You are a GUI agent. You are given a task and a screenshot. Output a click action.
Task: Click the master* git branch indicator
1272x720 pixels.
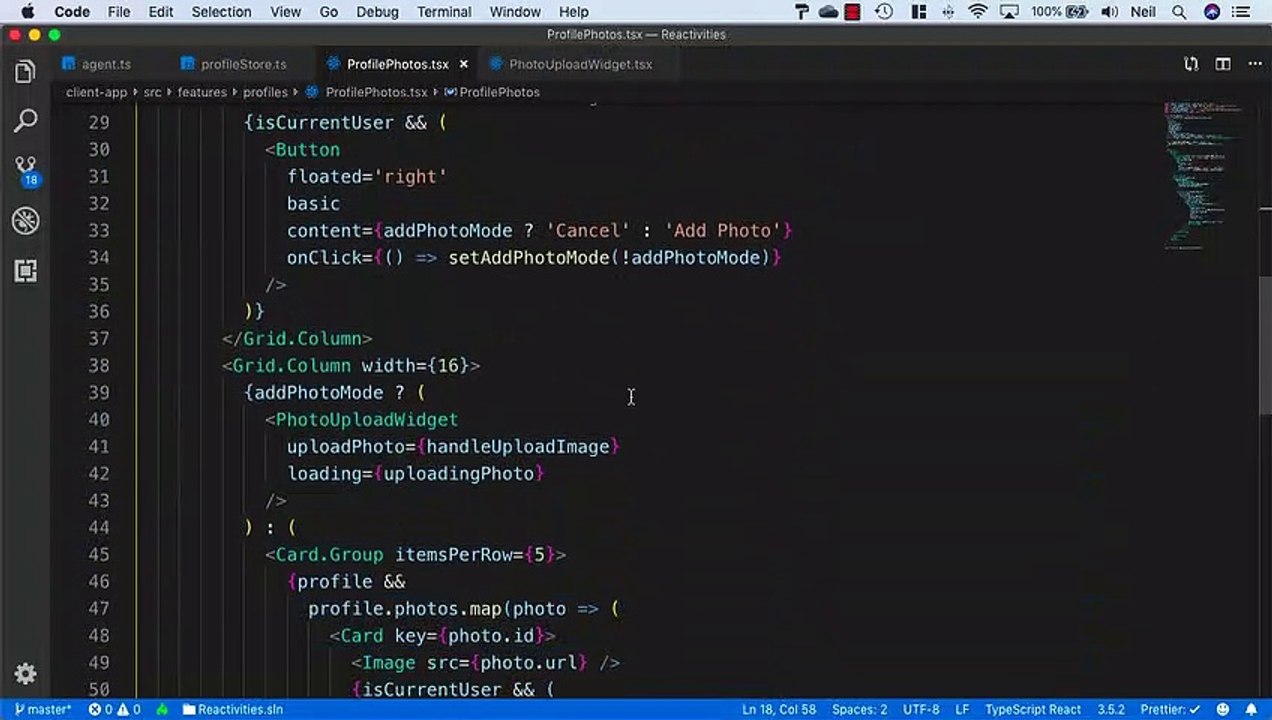click(x=43, y=709)
